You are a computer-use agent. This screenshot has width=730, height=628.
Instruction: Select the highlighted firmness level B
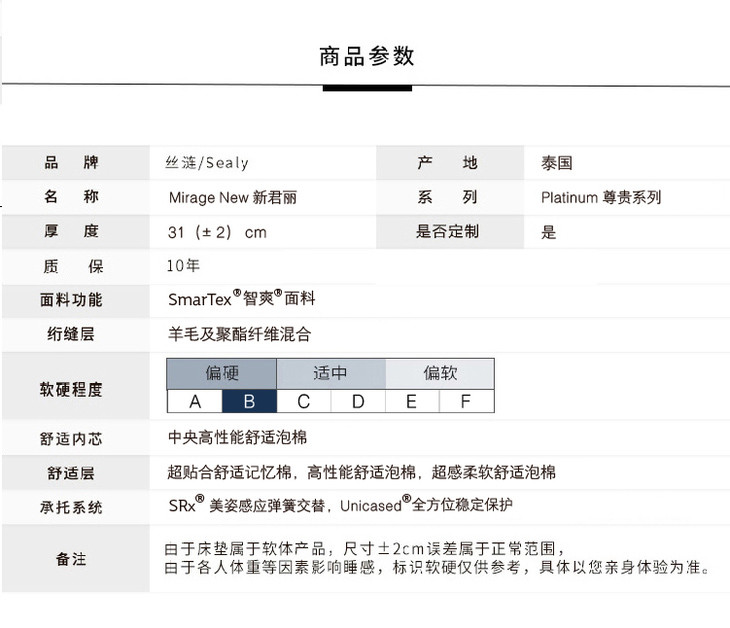(x=249, y=402)
